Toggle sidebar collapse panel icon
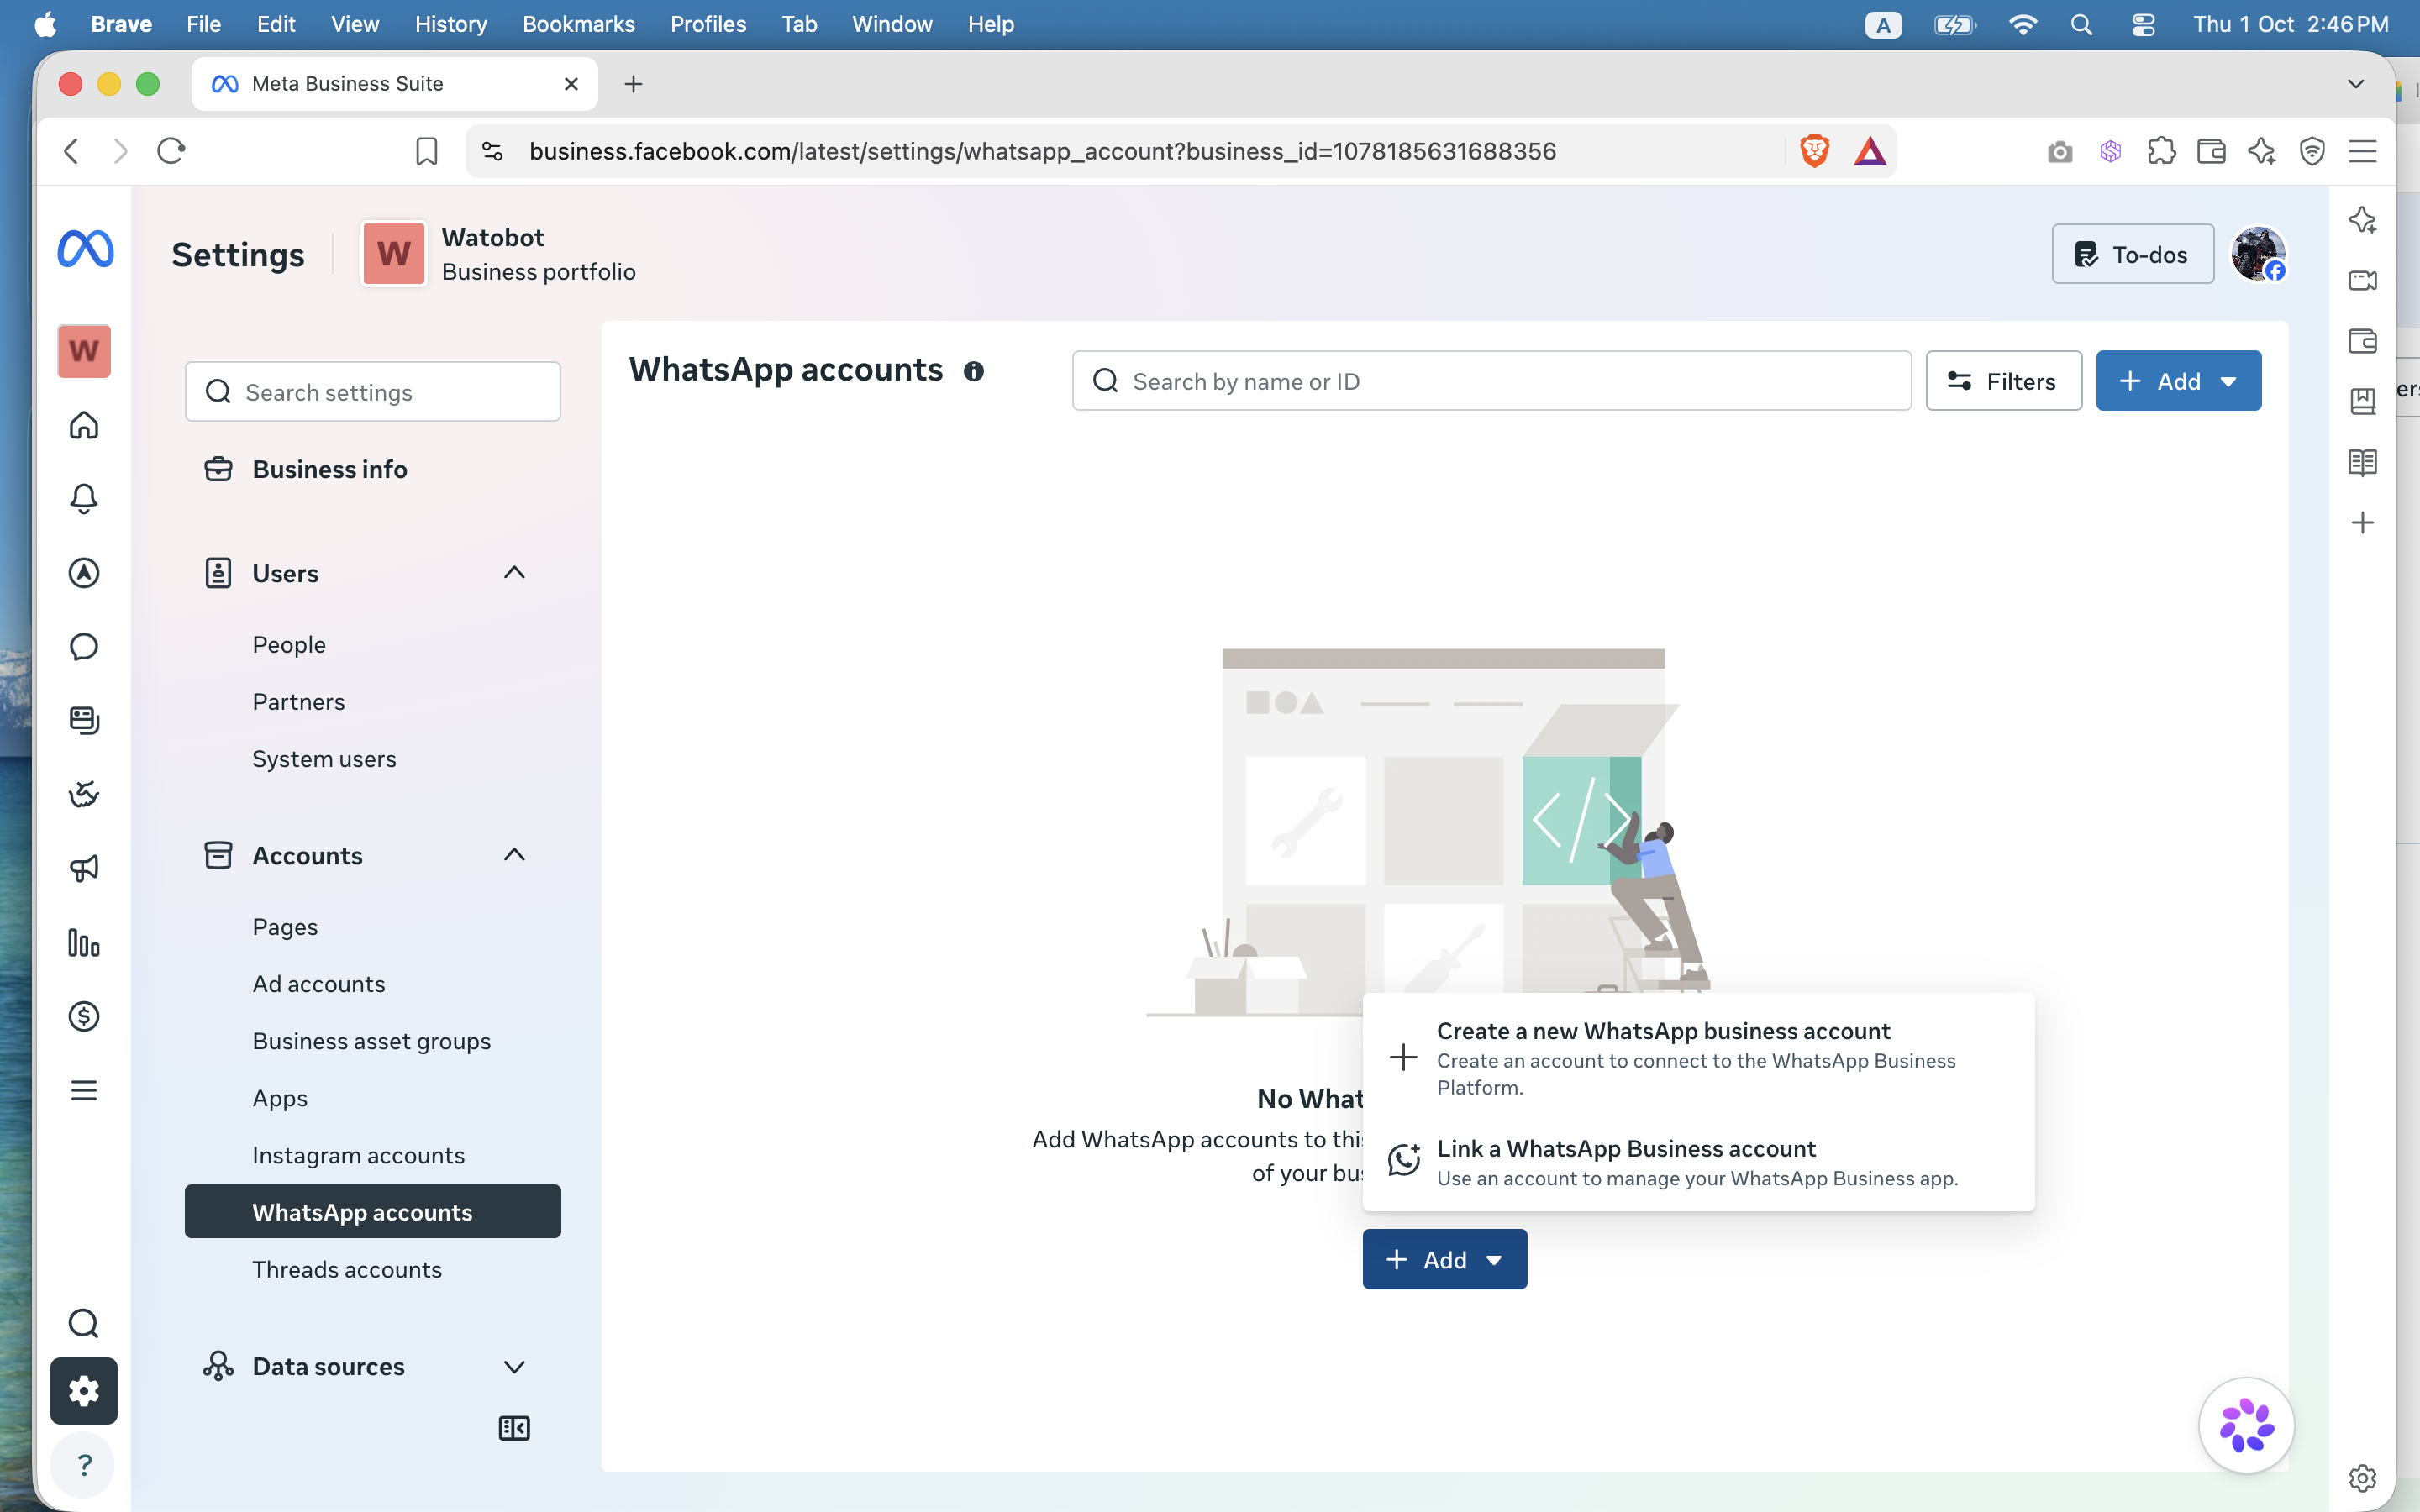Image resolution: width=2420 pixels, height=1512 pixels. [514, 1428]
